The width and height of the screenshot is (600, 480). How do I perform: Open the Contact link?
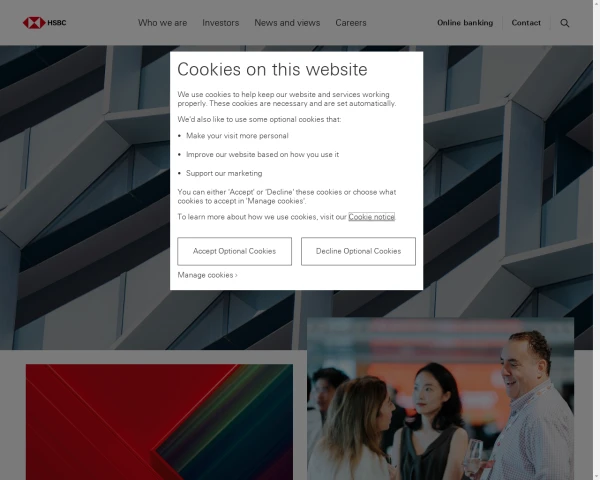pyautogui.click(x=526, y=23)
